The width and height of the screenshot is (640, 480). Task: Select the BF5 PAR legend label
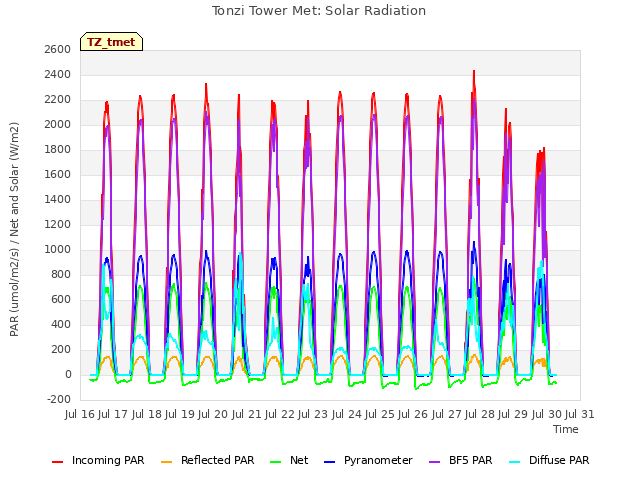pos(471,460)
